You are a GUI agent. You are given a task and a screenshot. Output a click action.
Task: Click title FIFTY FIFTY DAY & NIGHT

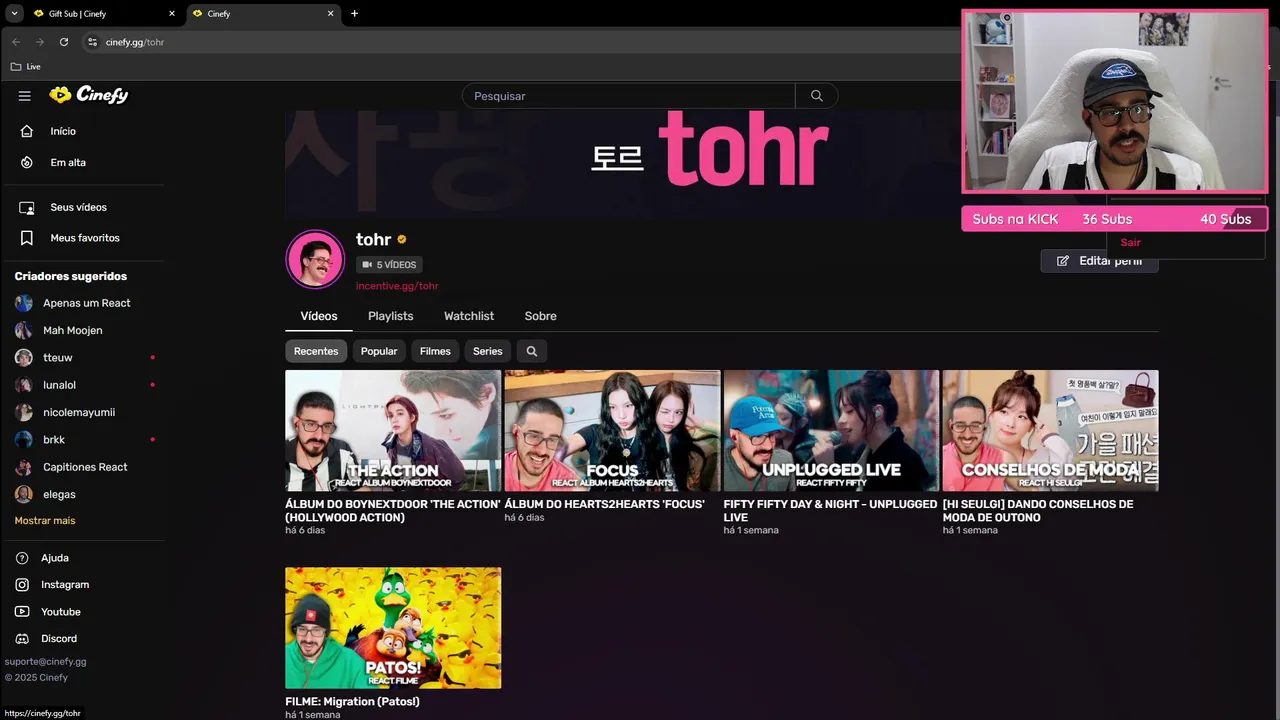click(830, 511)
